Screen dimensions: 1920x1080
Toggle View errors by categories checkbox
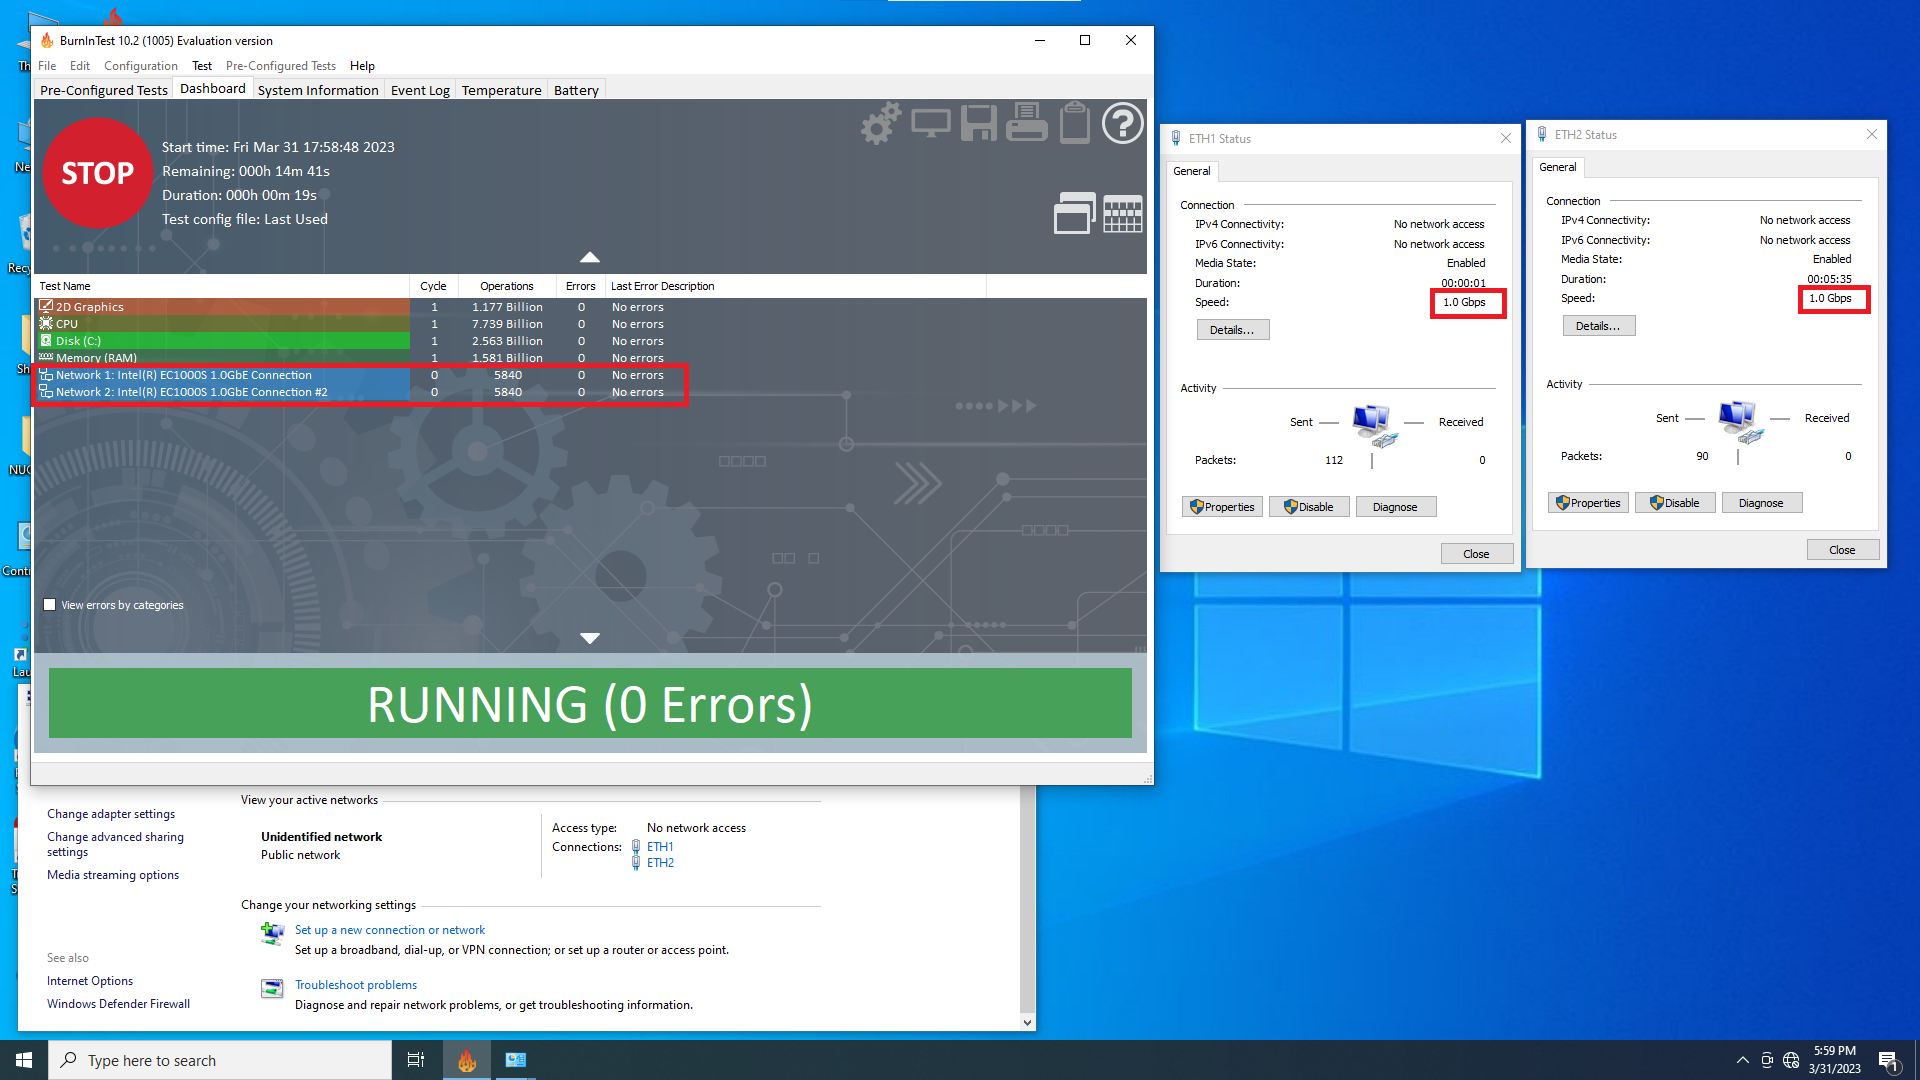[x=51, y=604]
